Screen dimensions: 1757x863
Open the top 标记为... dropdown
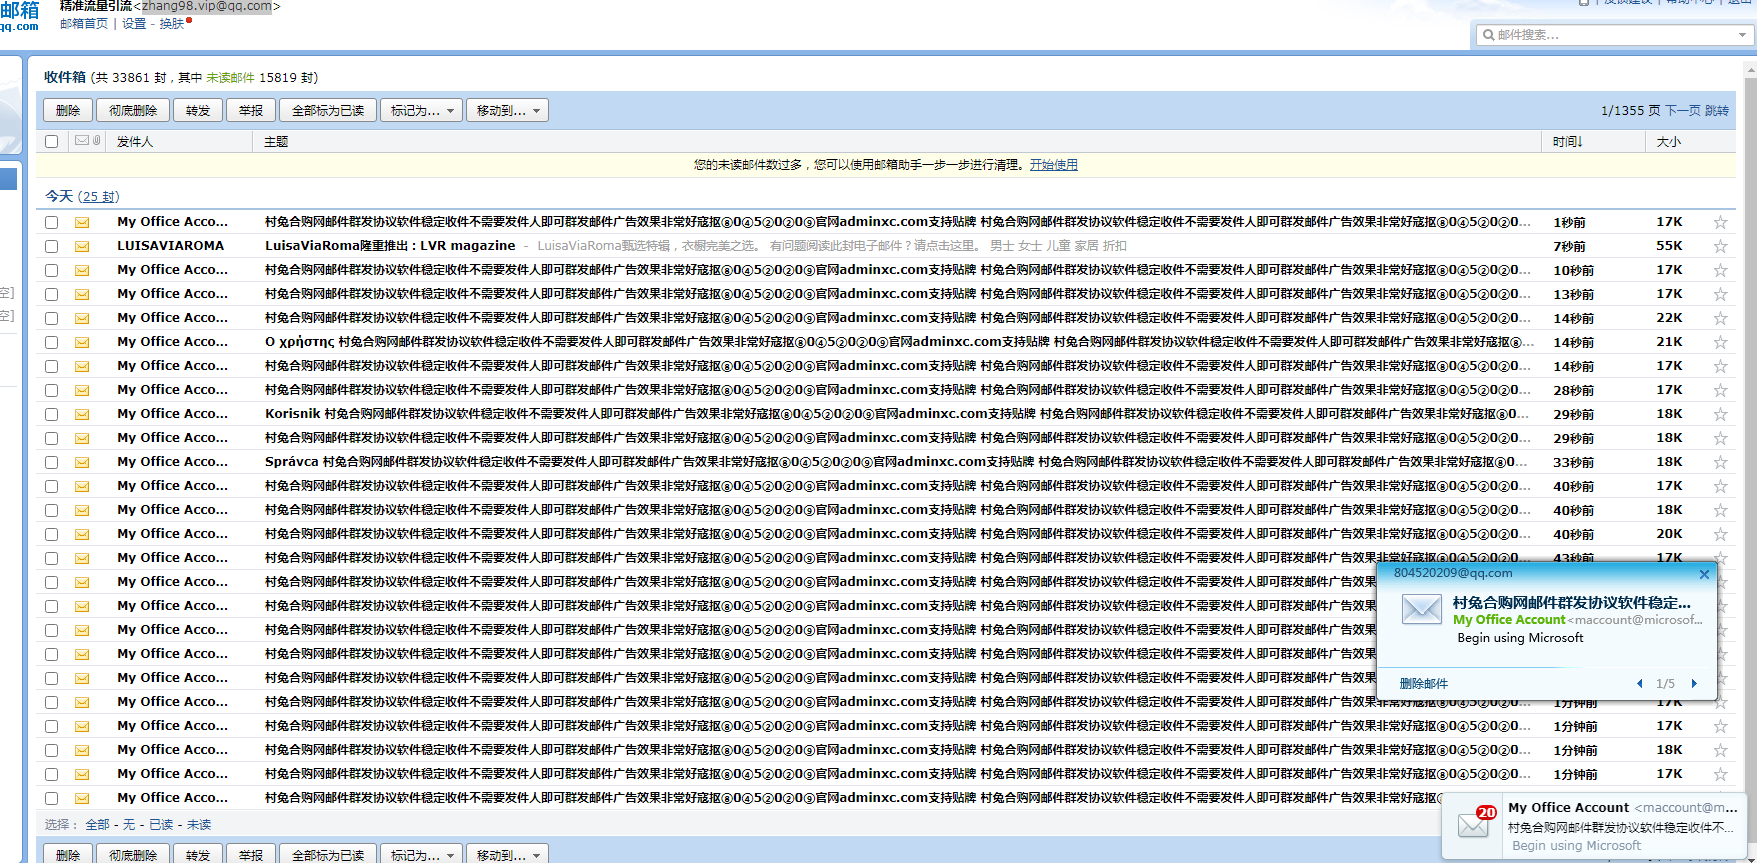pos(421,111)
